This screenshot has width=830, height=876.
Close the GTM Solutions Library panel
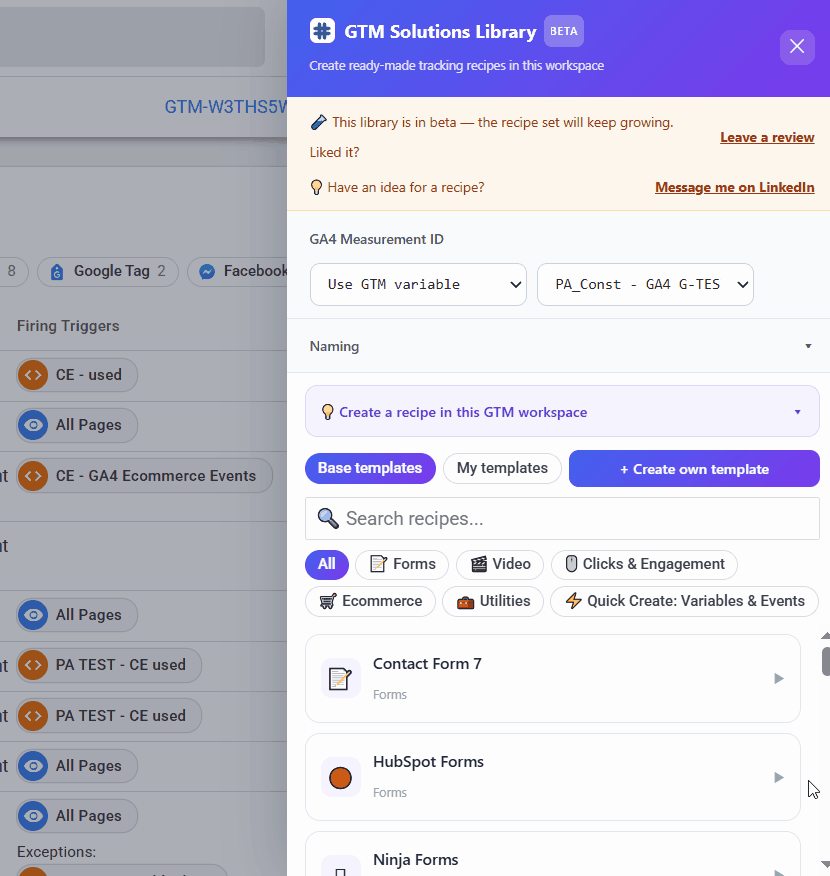tap(797, 47)
